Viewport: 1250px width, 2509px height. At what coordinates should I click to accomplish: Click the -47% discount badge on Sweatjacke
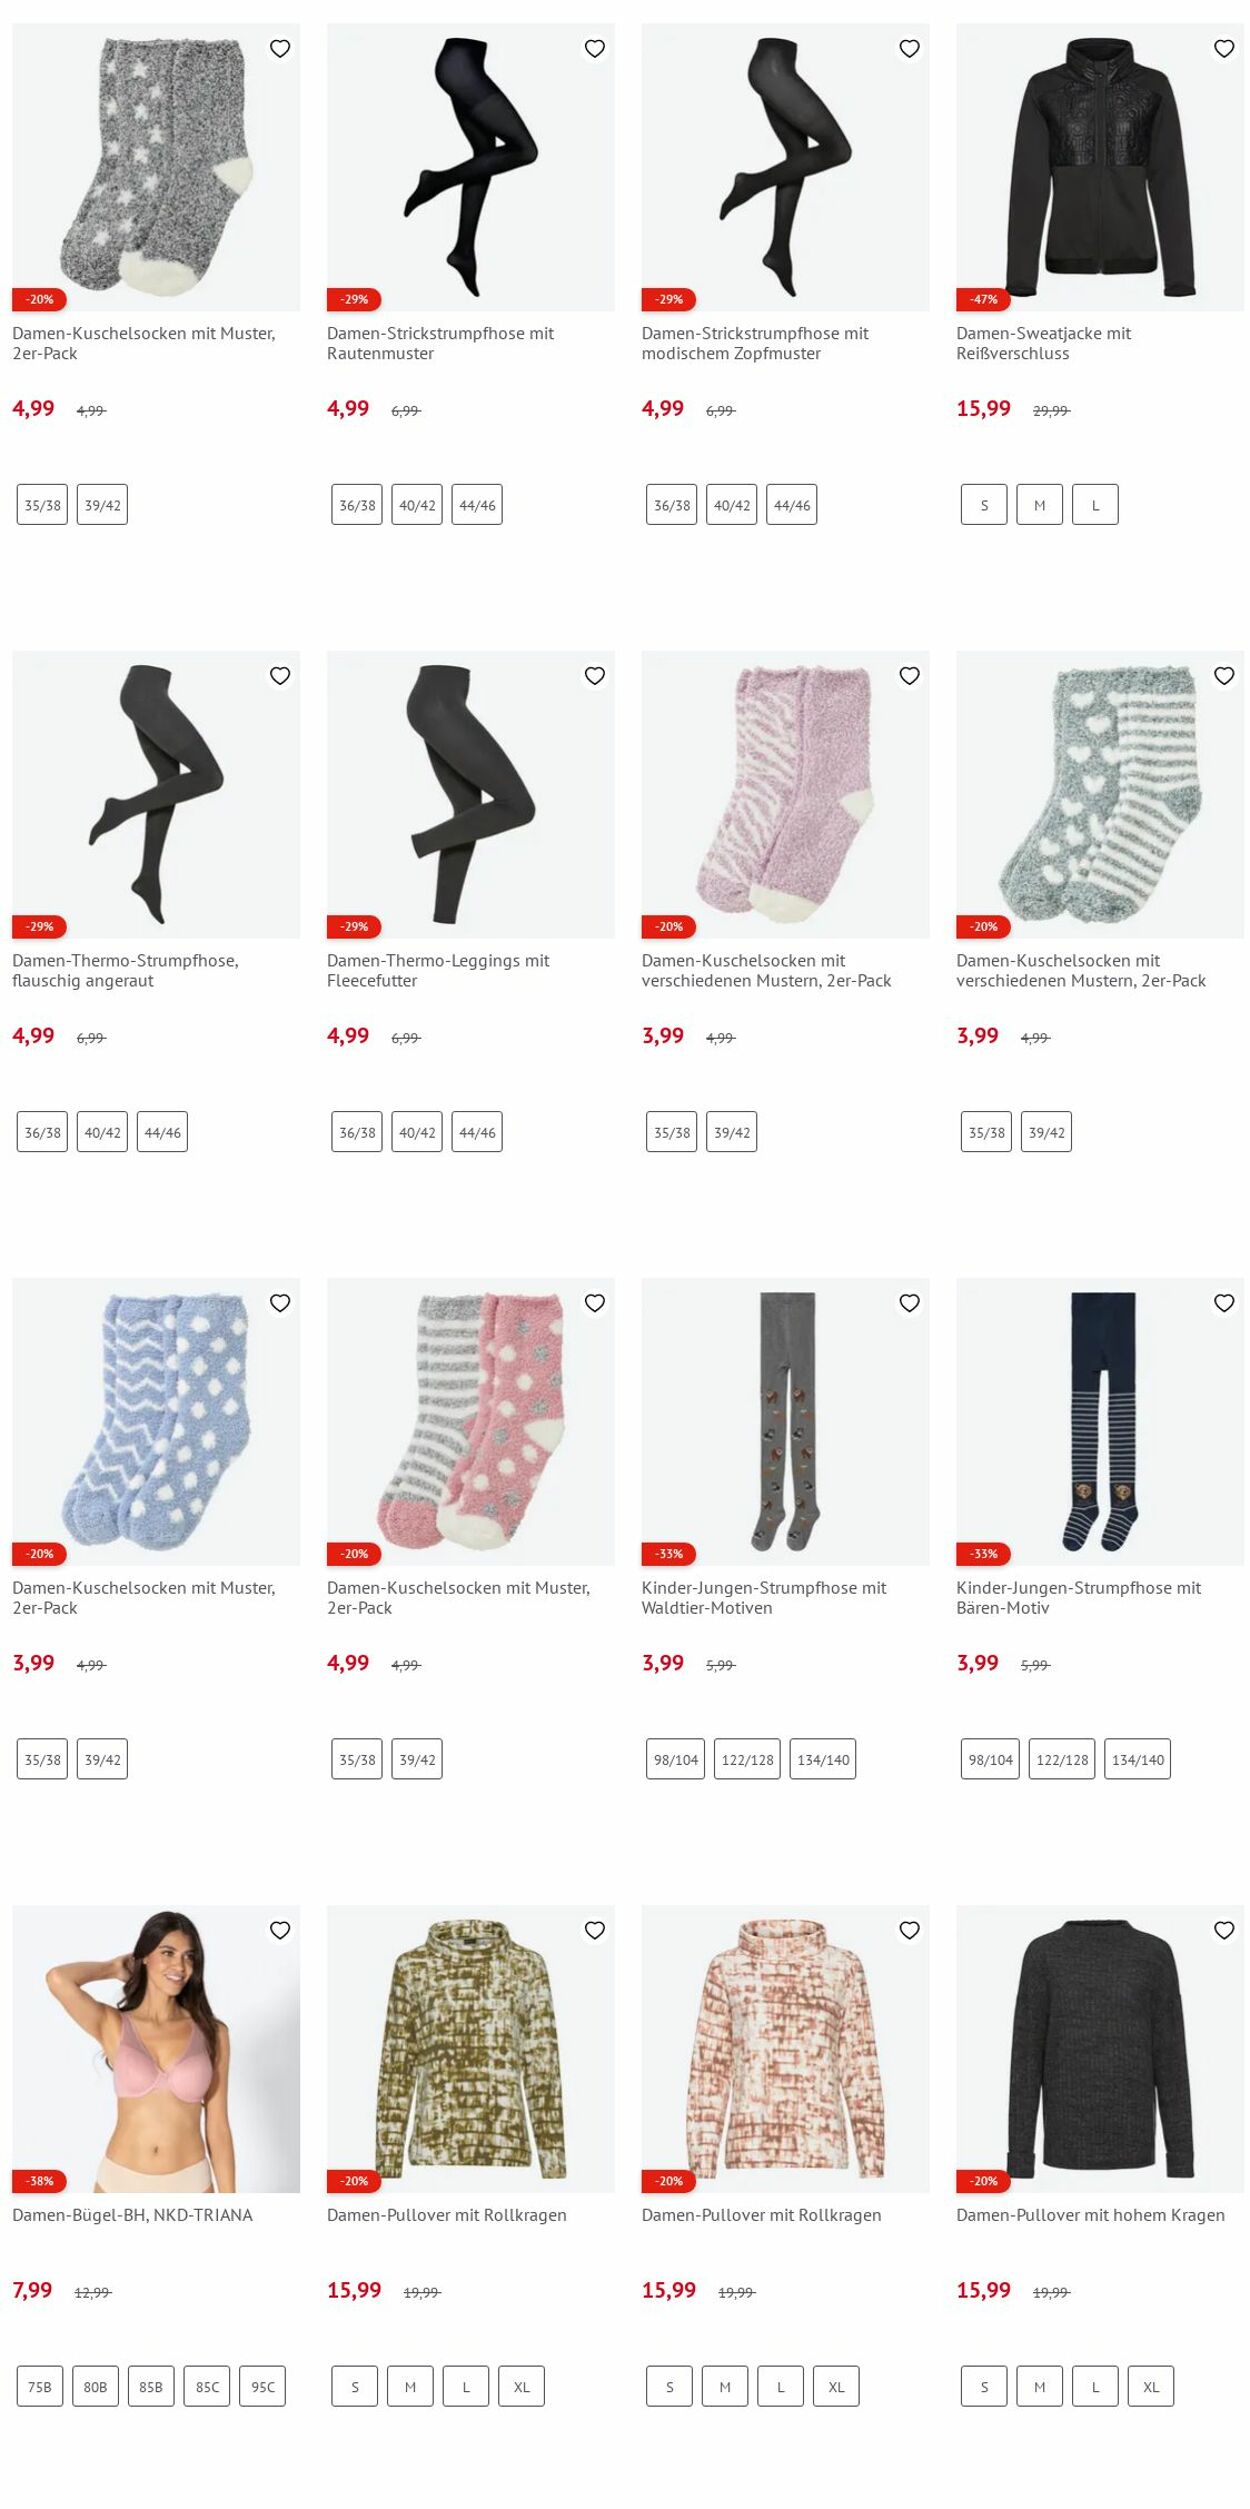pyautogui.click(x=983, y=299)
